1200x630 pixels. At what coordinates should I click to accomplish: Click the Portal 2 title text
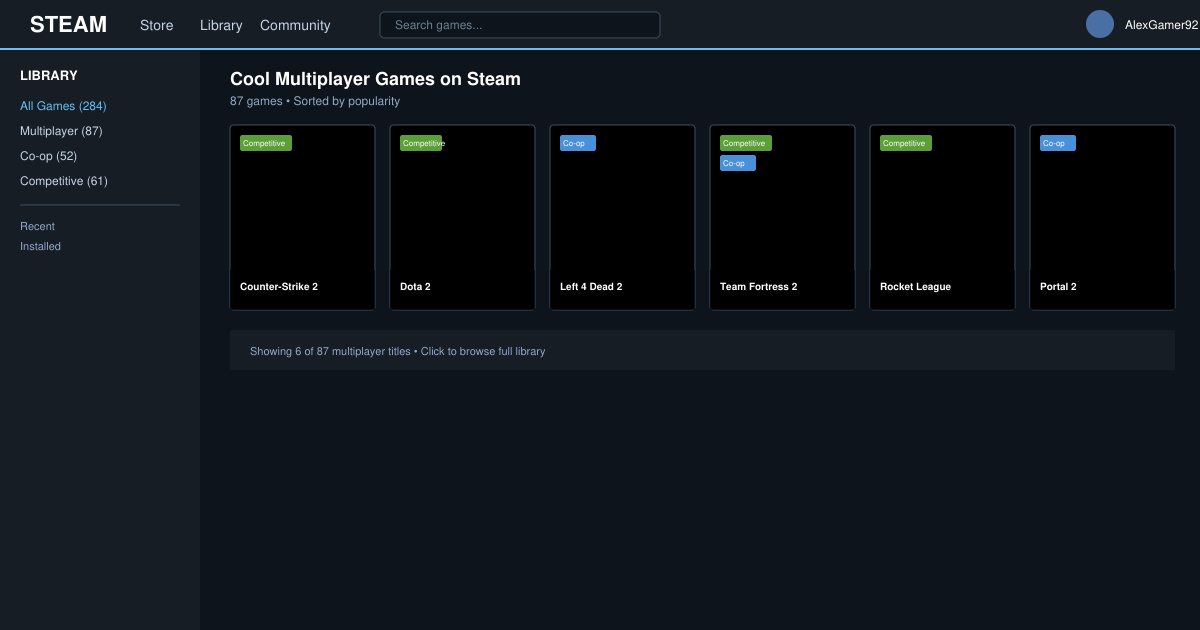click(1058, 287)
